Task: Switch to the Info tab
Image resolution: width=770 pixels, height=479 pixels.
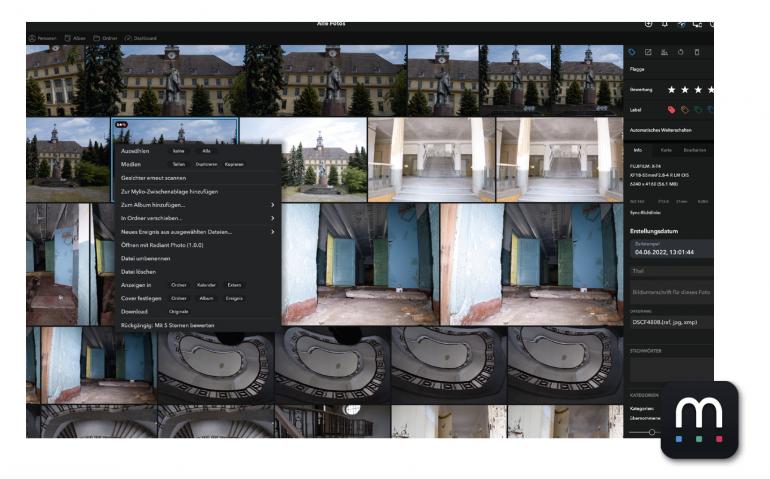Action: point(637,150)
